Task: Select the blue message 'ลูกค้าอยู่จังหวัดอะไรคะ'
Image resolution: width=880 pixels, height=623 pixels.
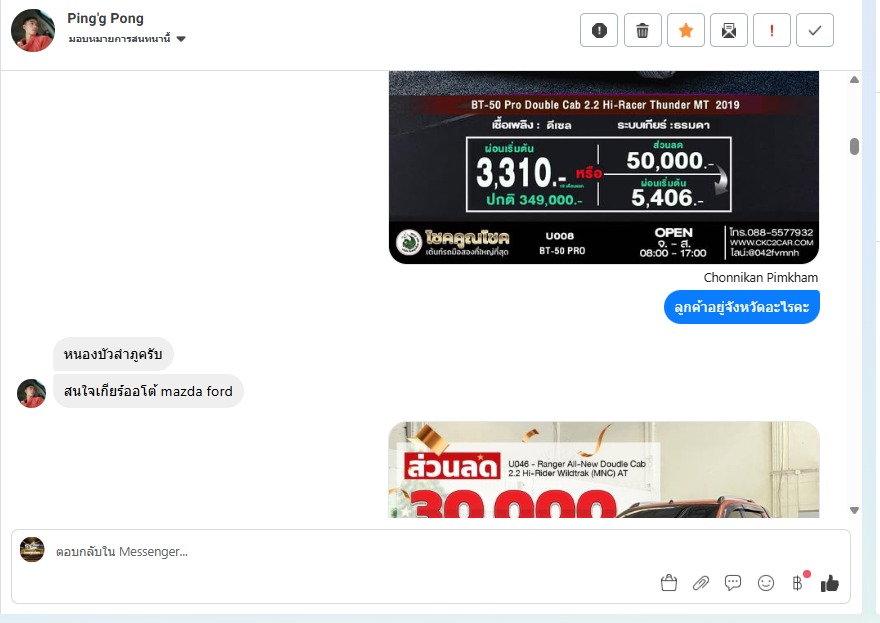Action: coord(741,307)
